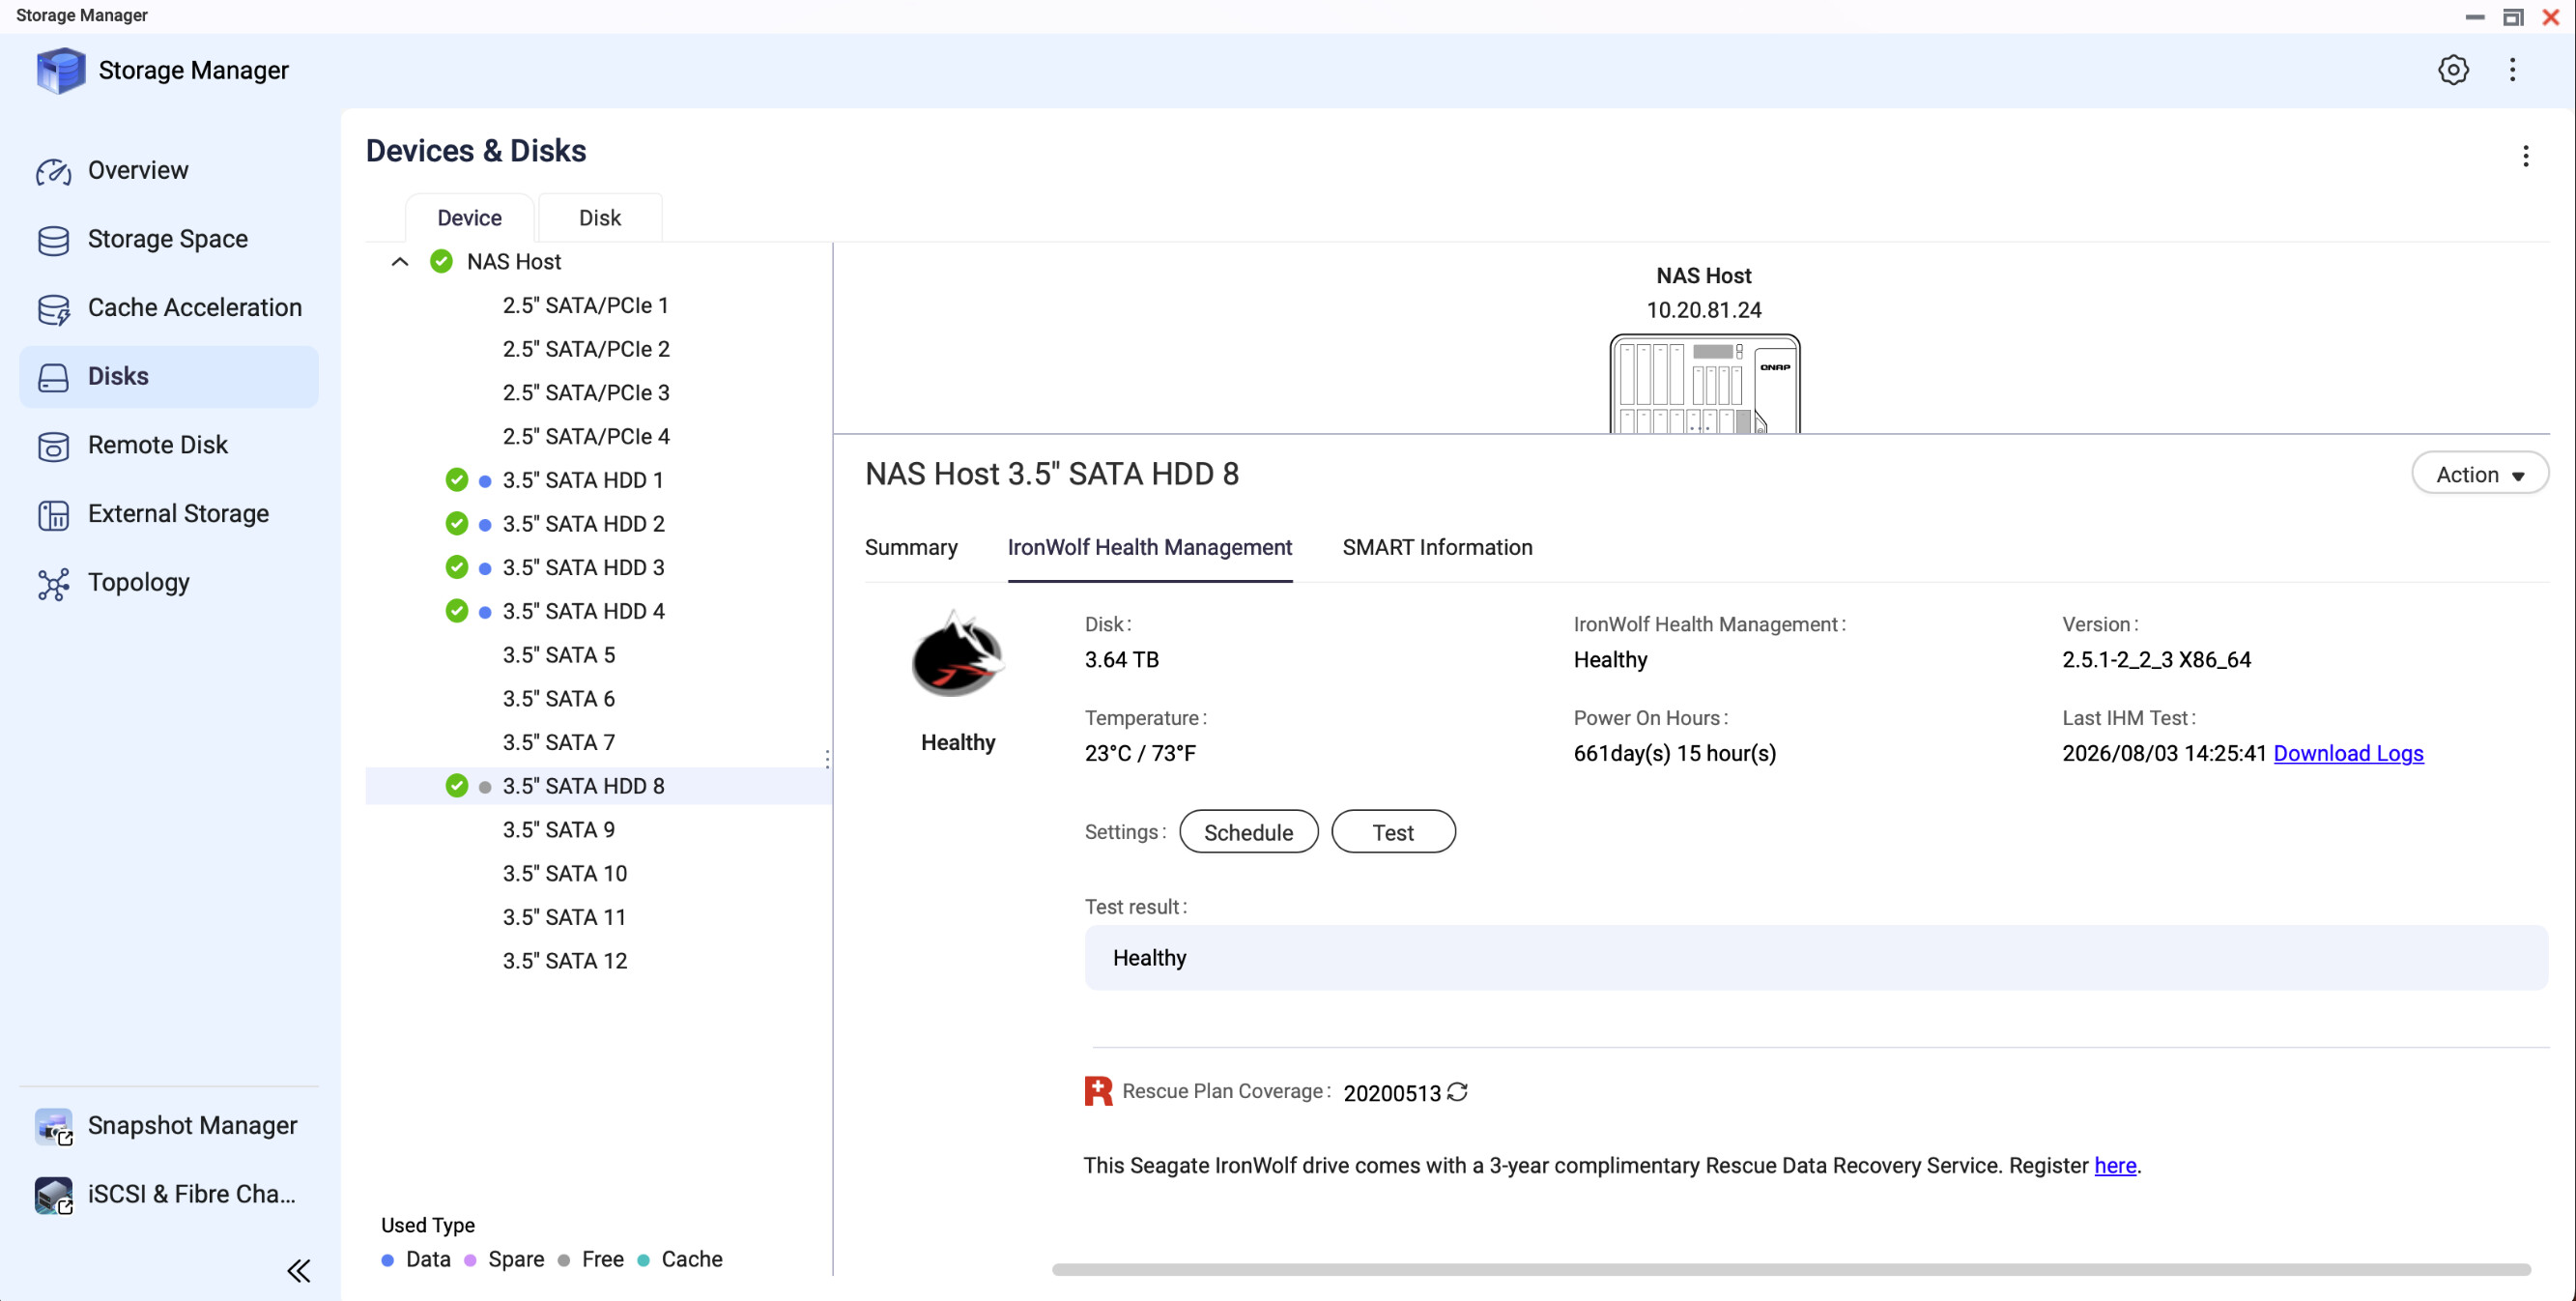Click the Schedule button
This screenshot has width=2576, height=1301.
coord(1248,832)
